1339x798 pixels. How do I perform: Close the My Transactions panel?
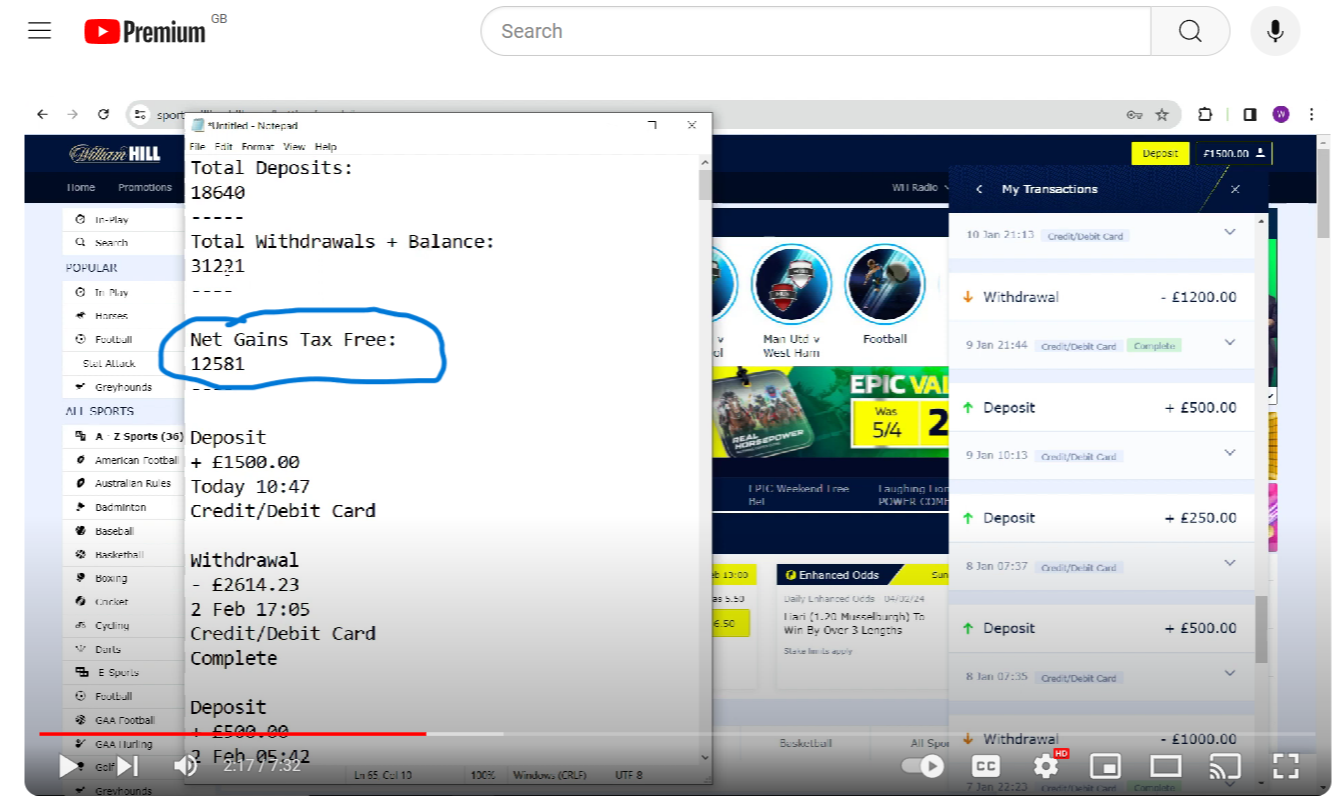coord(1235,189)
